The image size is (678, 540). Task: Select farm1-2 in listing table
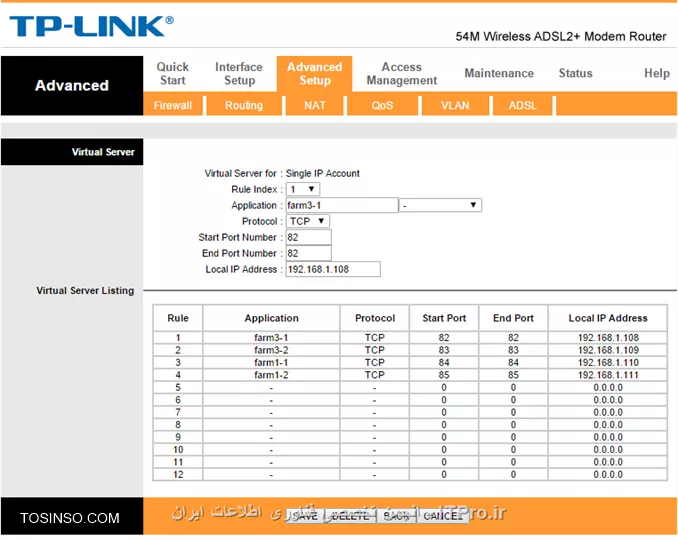(271, 375)
